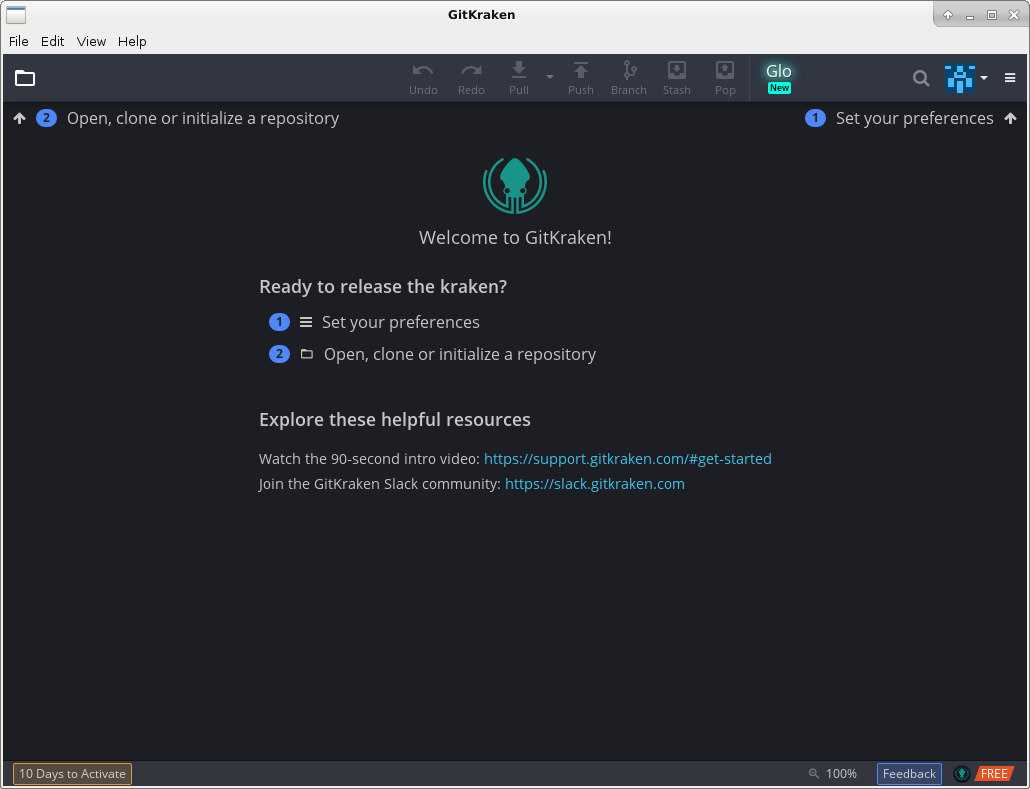Click the window system menu icon in title bar
The height and width of the screenshot is (789, 1030).
tap(16, 14)
